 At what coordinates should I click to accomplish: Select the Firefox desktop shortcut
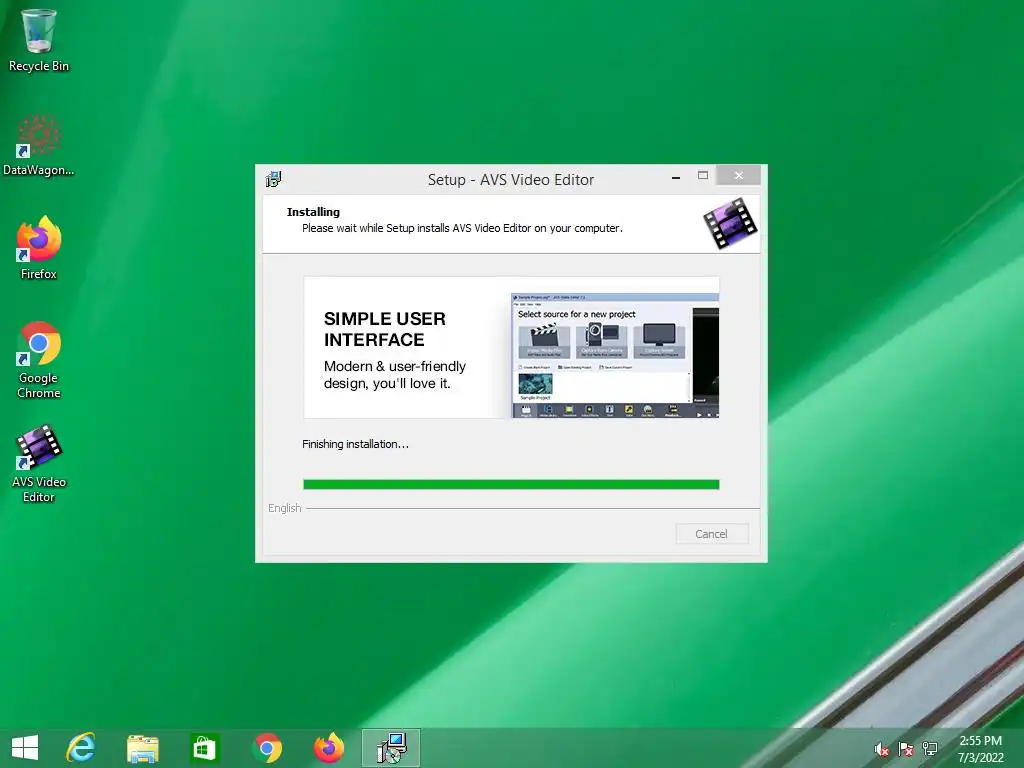pos(39,248)
